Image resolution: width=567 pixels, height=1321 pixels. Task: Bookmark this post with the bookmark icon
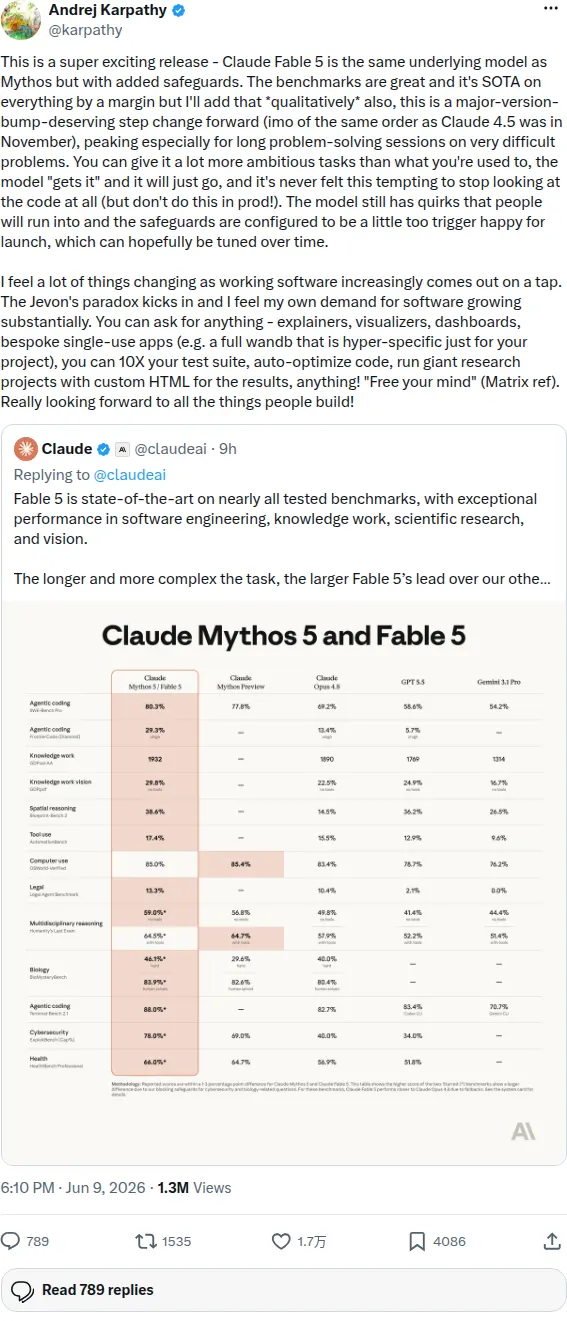click(417, 1241)
